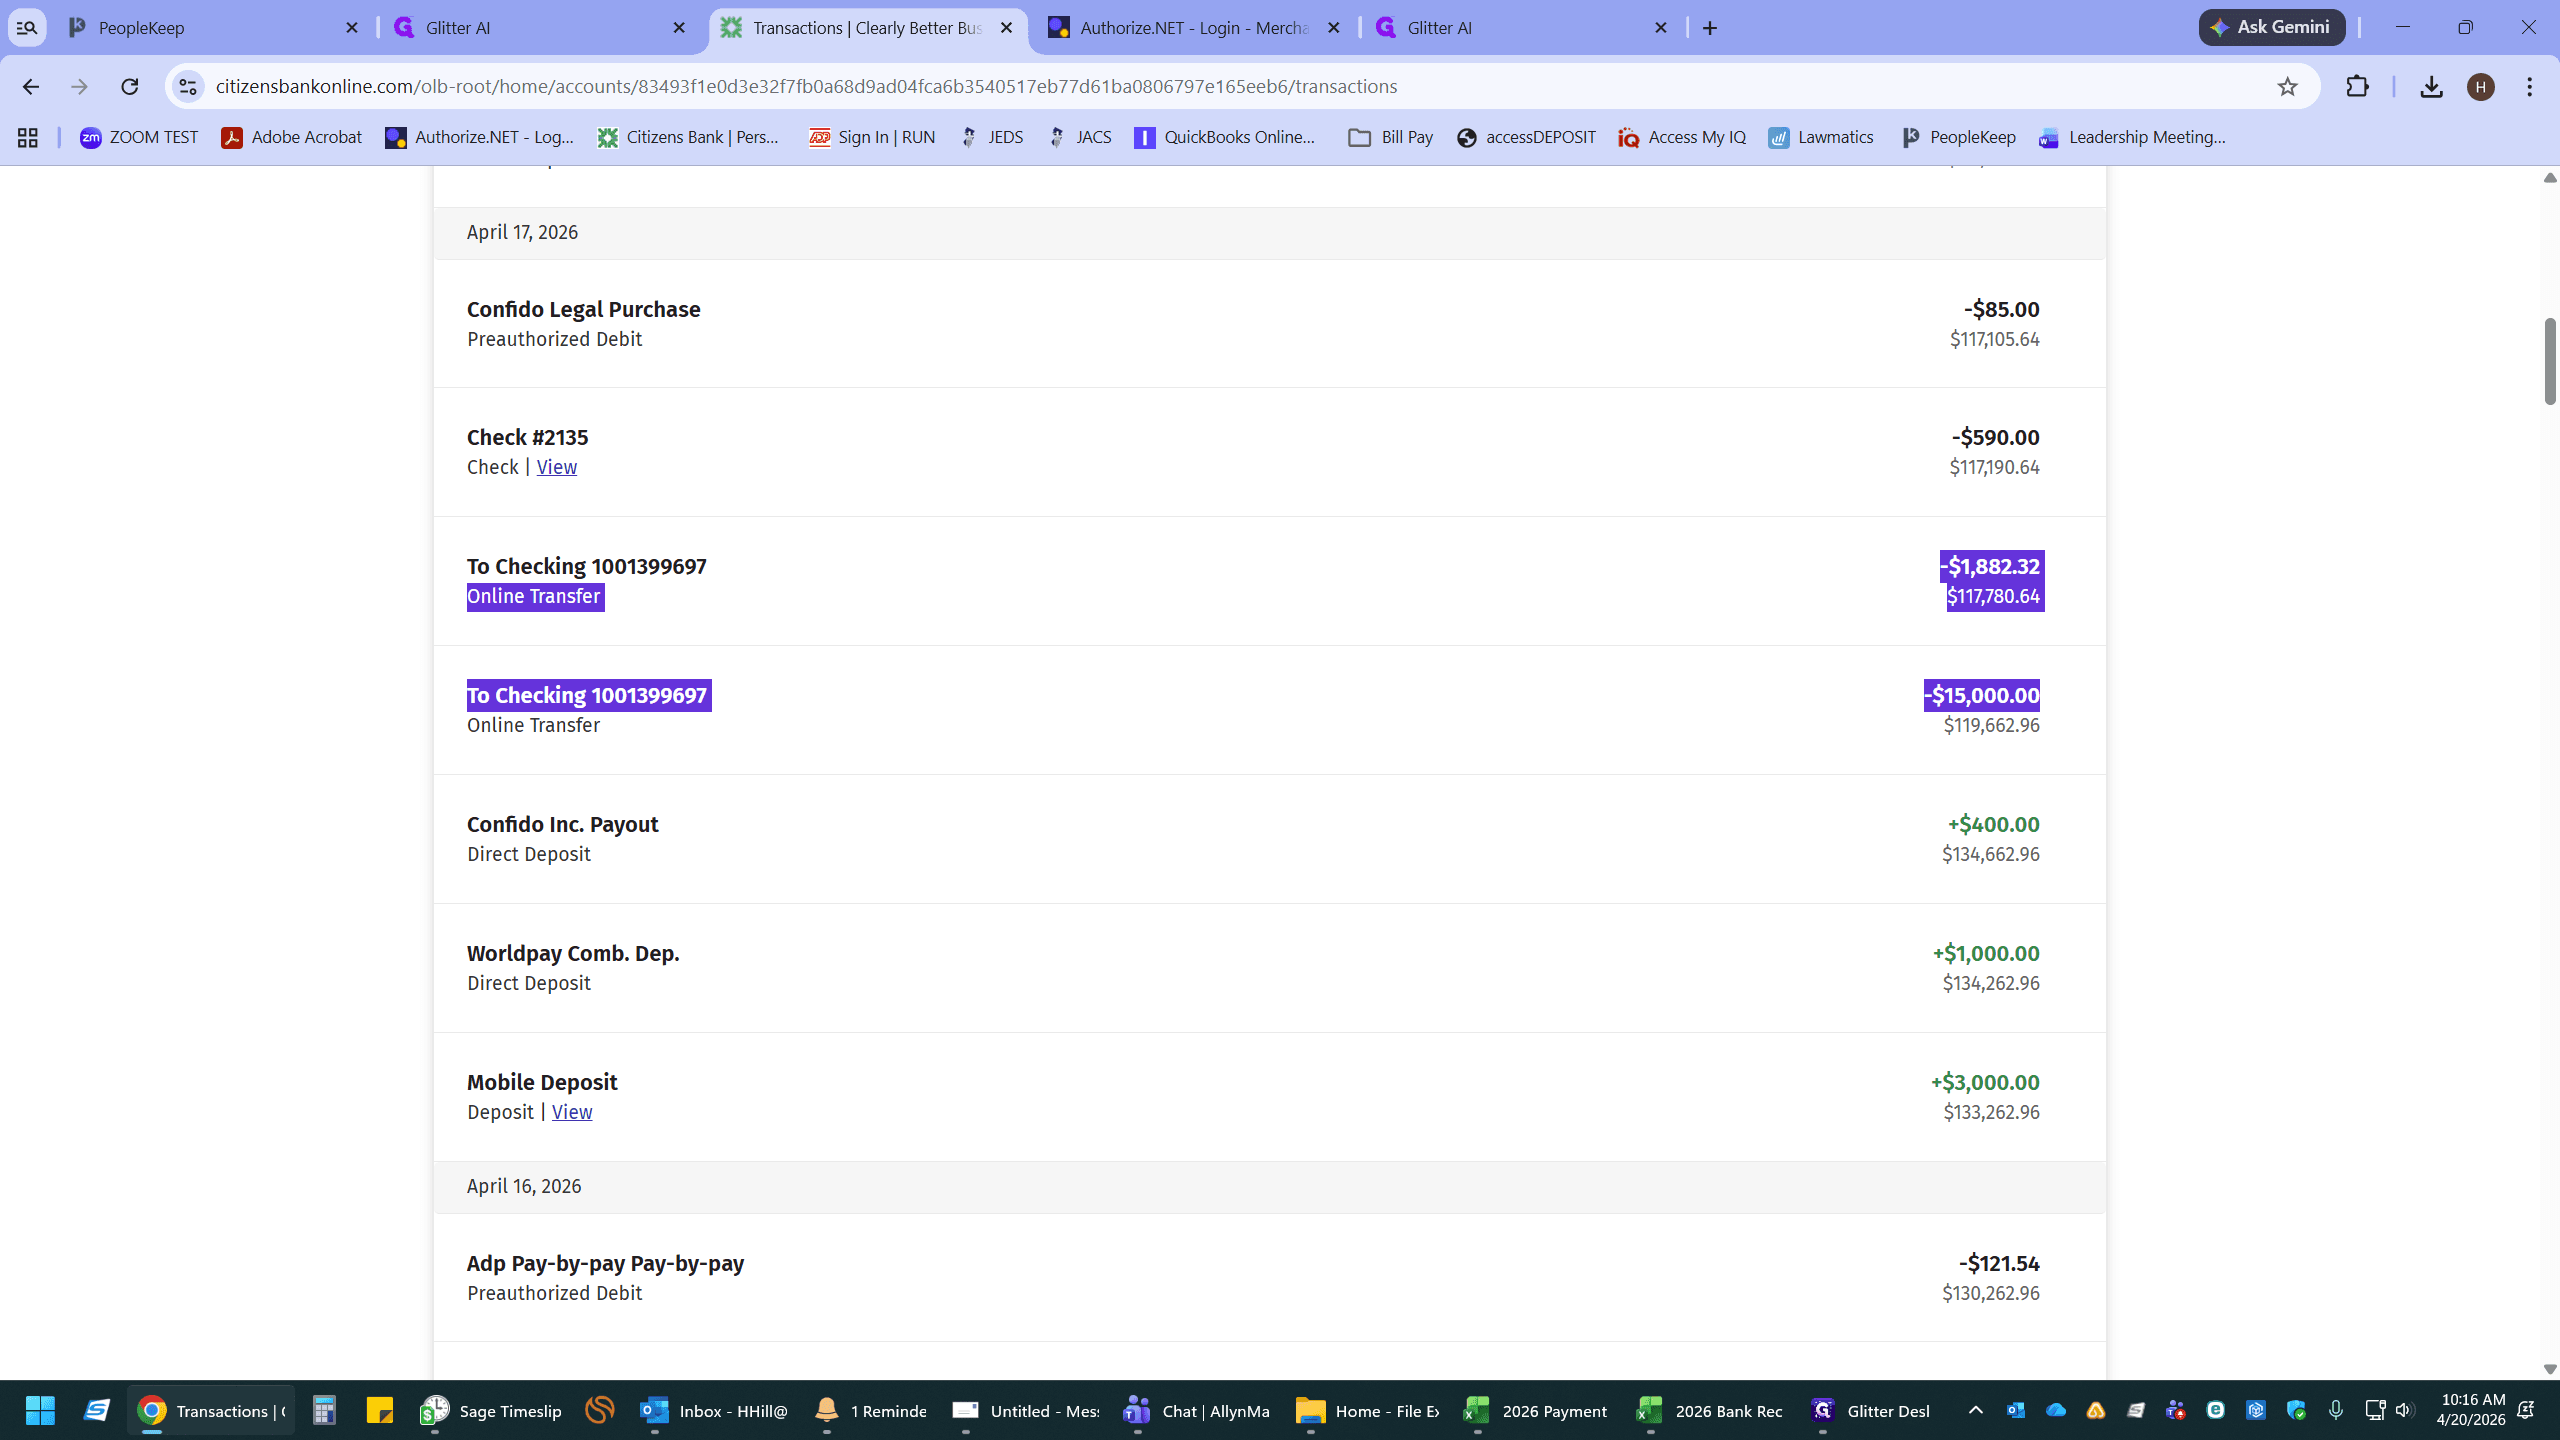Viewport: 2560px width, 1440px height.
Task: Open Sage Timeslips in taskbar
Action: click(492, 1410)
